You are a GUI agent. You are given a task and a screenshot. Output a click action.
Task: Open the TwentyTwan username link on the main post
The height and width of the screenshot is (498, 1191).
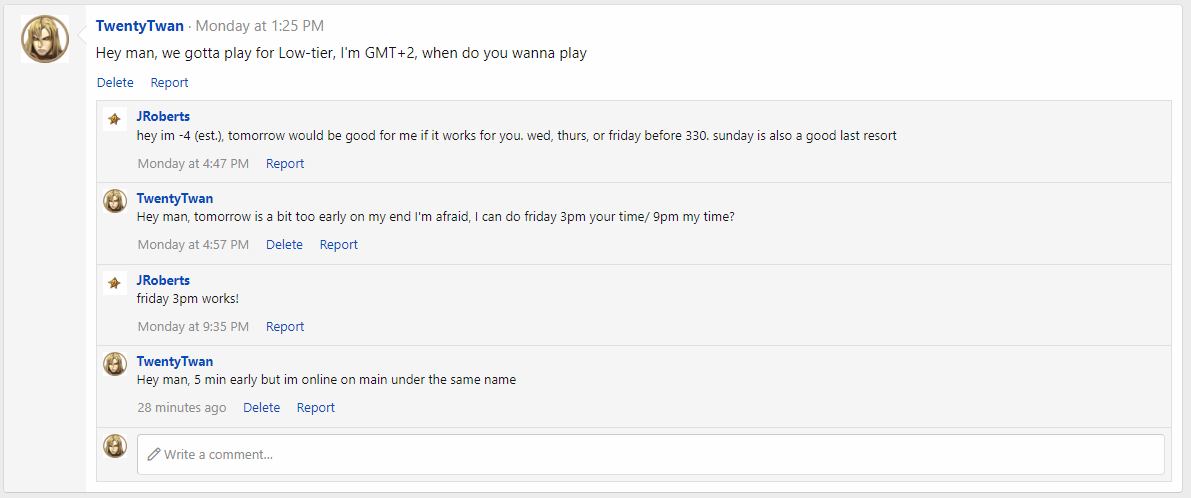tap(140, 26)
